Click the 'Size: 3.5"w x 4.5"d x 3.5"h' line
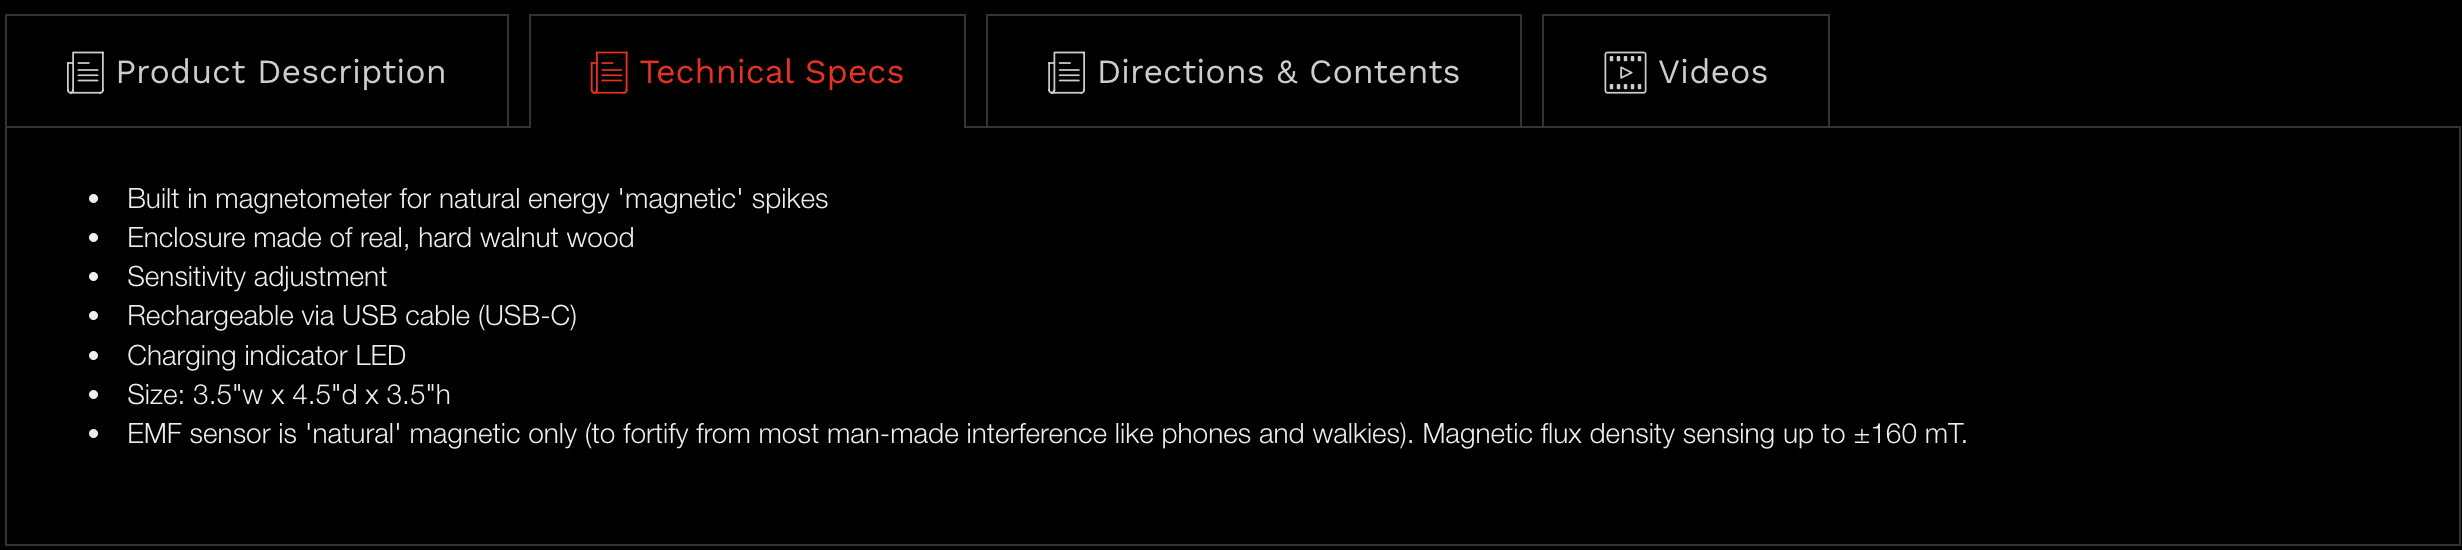2462x550 pixels. tap(288, 395)
